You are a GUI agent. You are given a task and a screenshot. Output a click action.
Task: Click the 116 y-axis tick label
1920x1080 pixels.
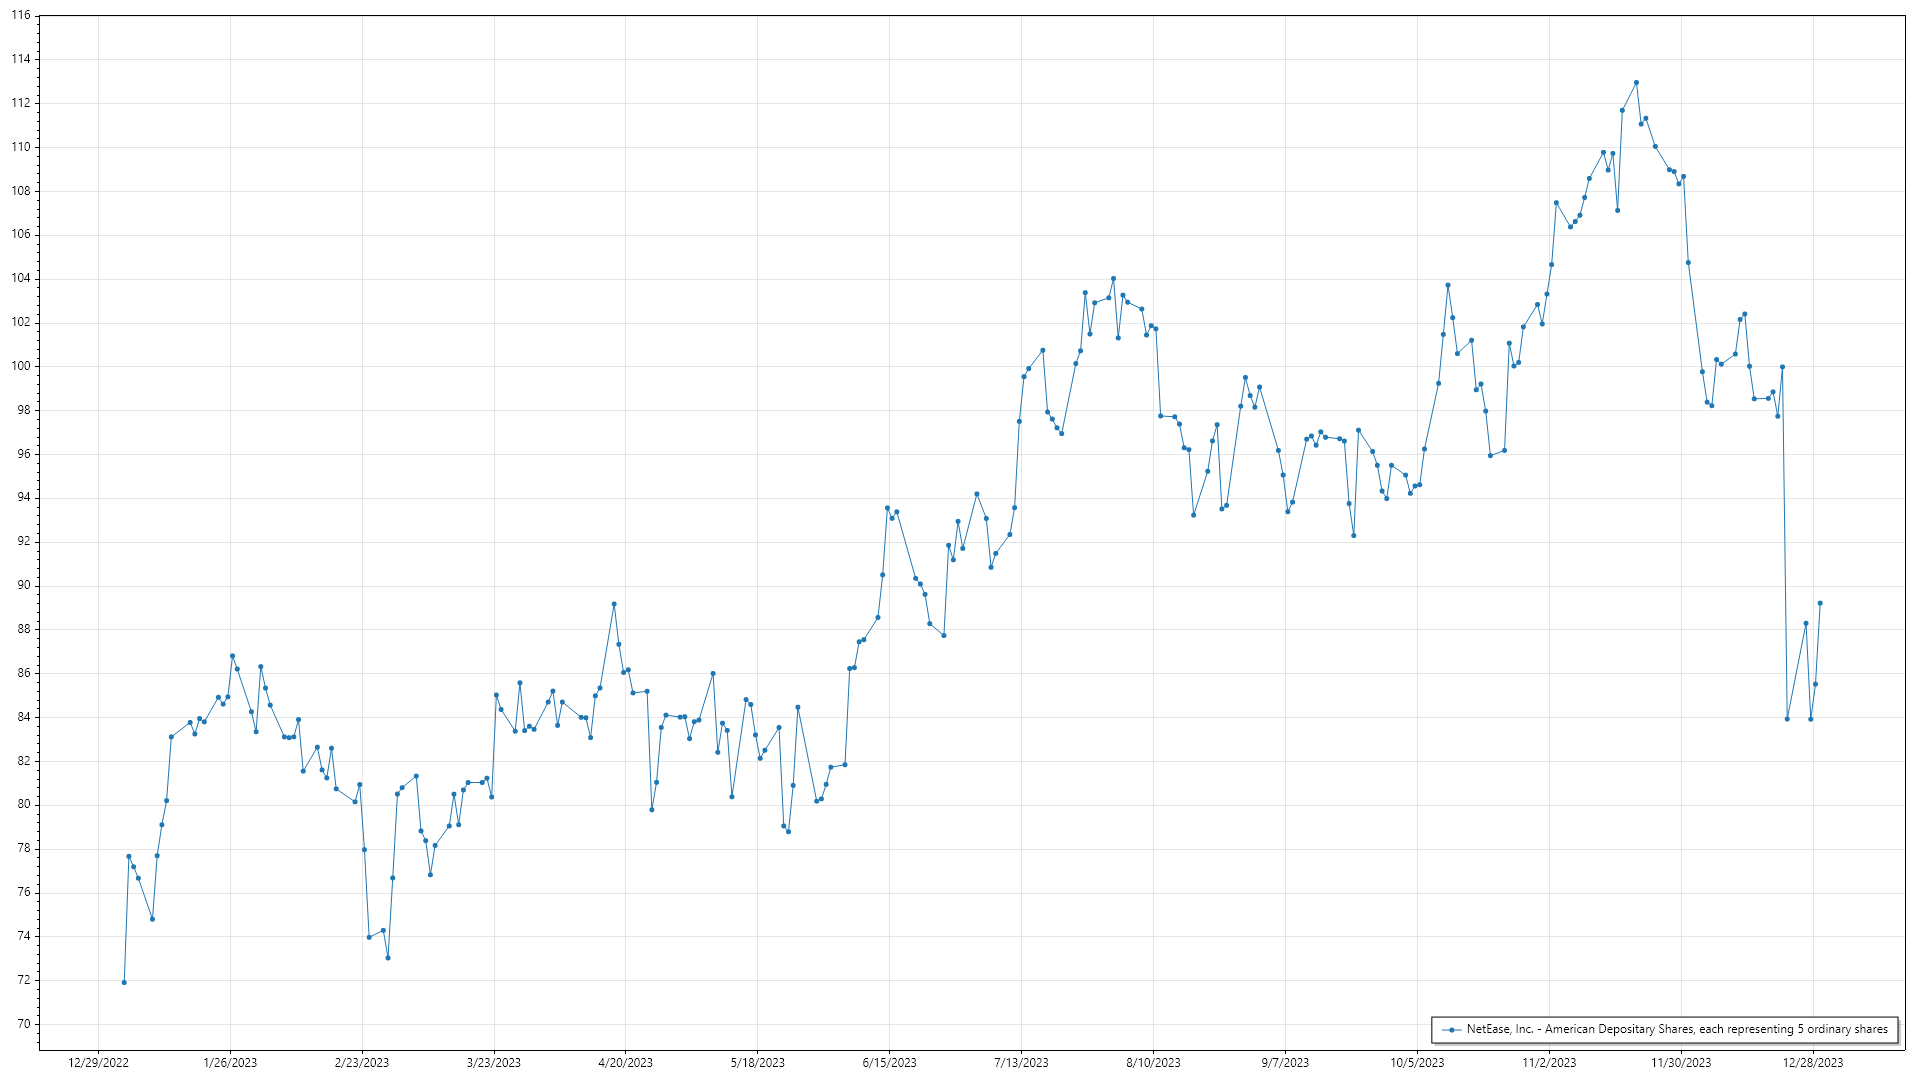pos(21,16)
